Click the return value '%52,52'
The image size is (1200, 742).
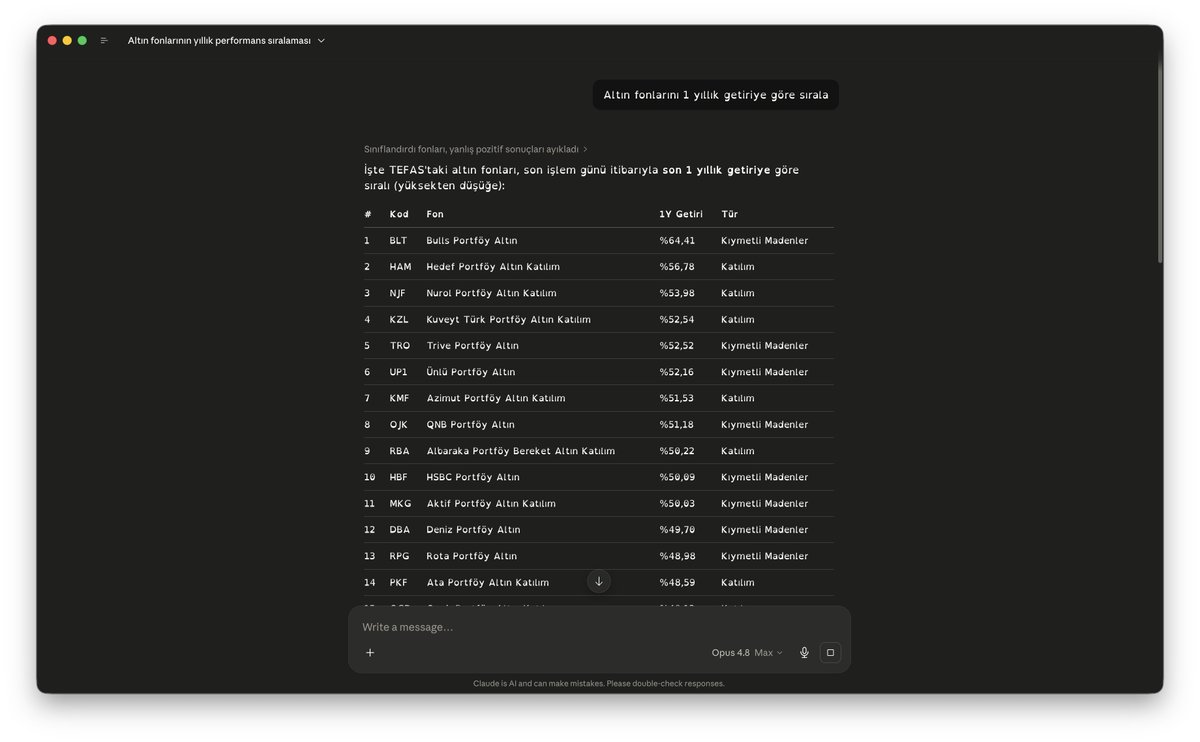click(677, 346)
